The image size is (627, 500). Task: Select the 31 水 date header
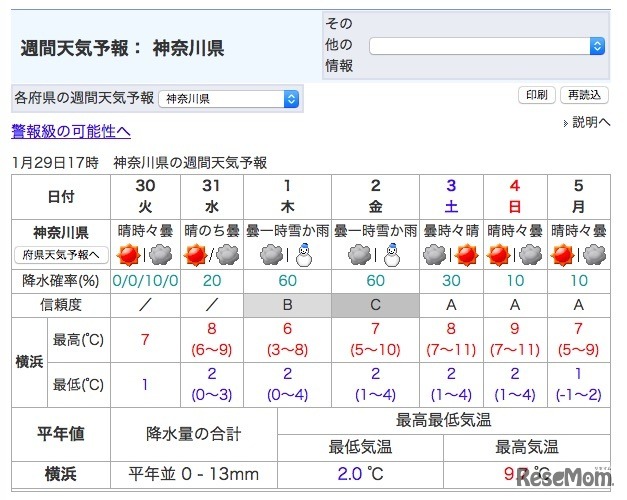click(212, 196)
